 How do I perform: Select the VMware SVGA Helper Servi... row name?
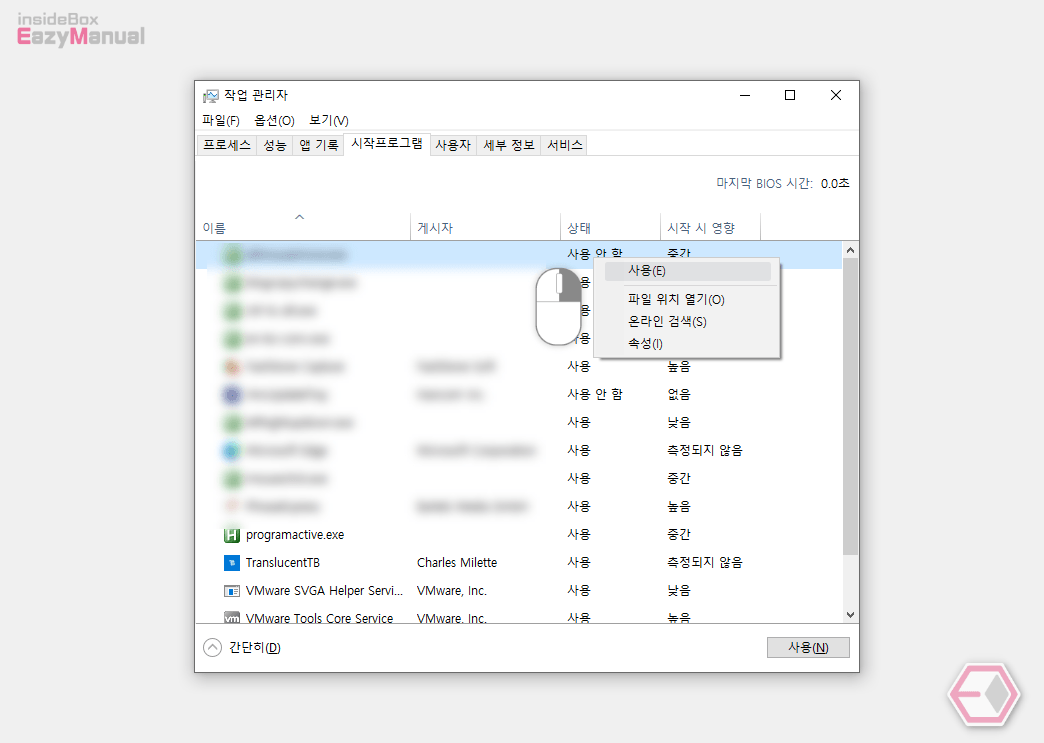(x=324, y=591)
